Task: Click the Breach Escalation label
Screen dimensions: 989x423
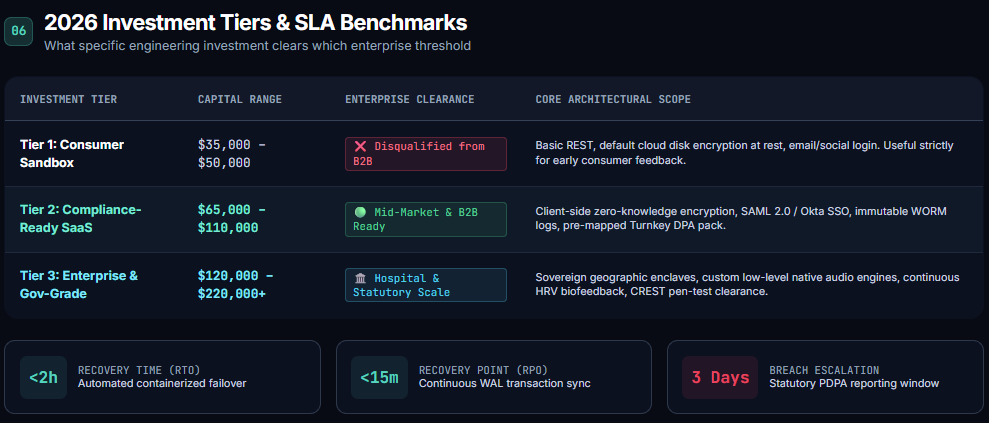Action: 824,370
